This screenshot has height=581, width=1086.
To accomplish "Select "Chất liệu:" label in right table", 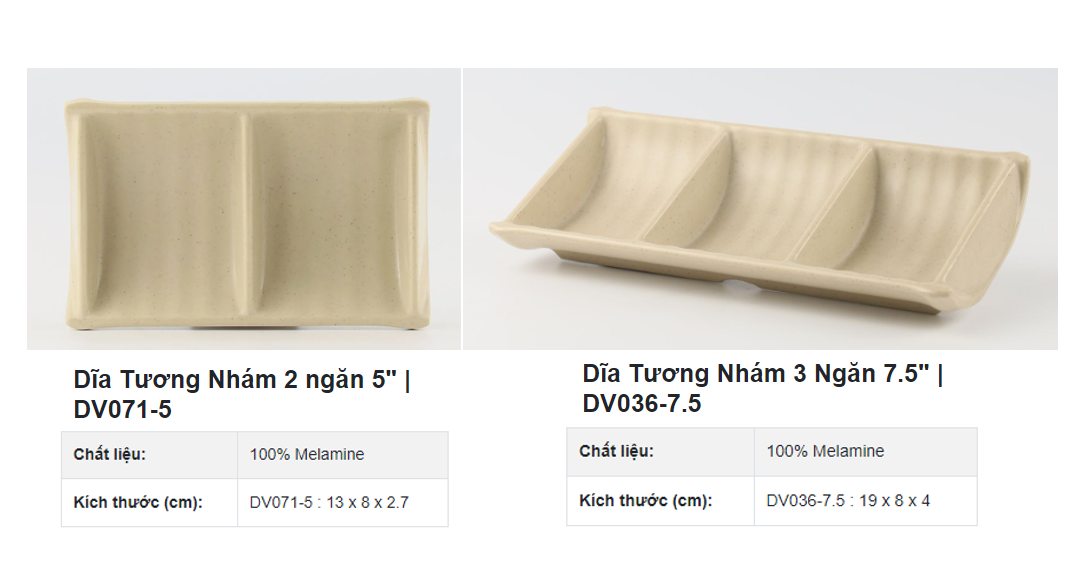I will 616,452.
